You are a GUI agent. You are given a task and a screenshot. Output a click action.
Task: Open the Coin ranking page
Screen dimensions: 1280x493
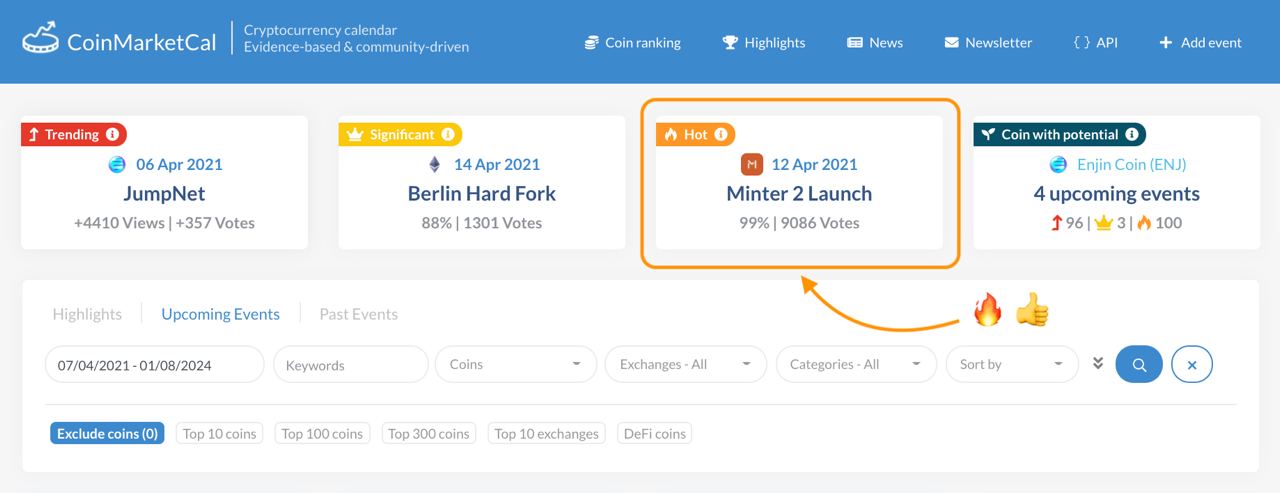coord(632,42)
